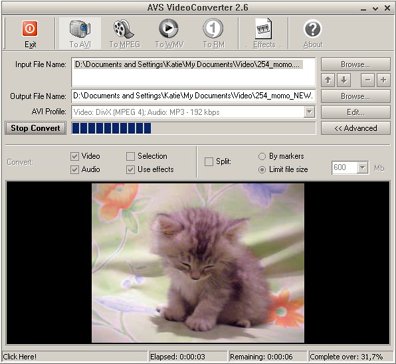This screenshot has height=364, width=396.
Task: Select the By markers radio option
Action: (x=262, y=156)
